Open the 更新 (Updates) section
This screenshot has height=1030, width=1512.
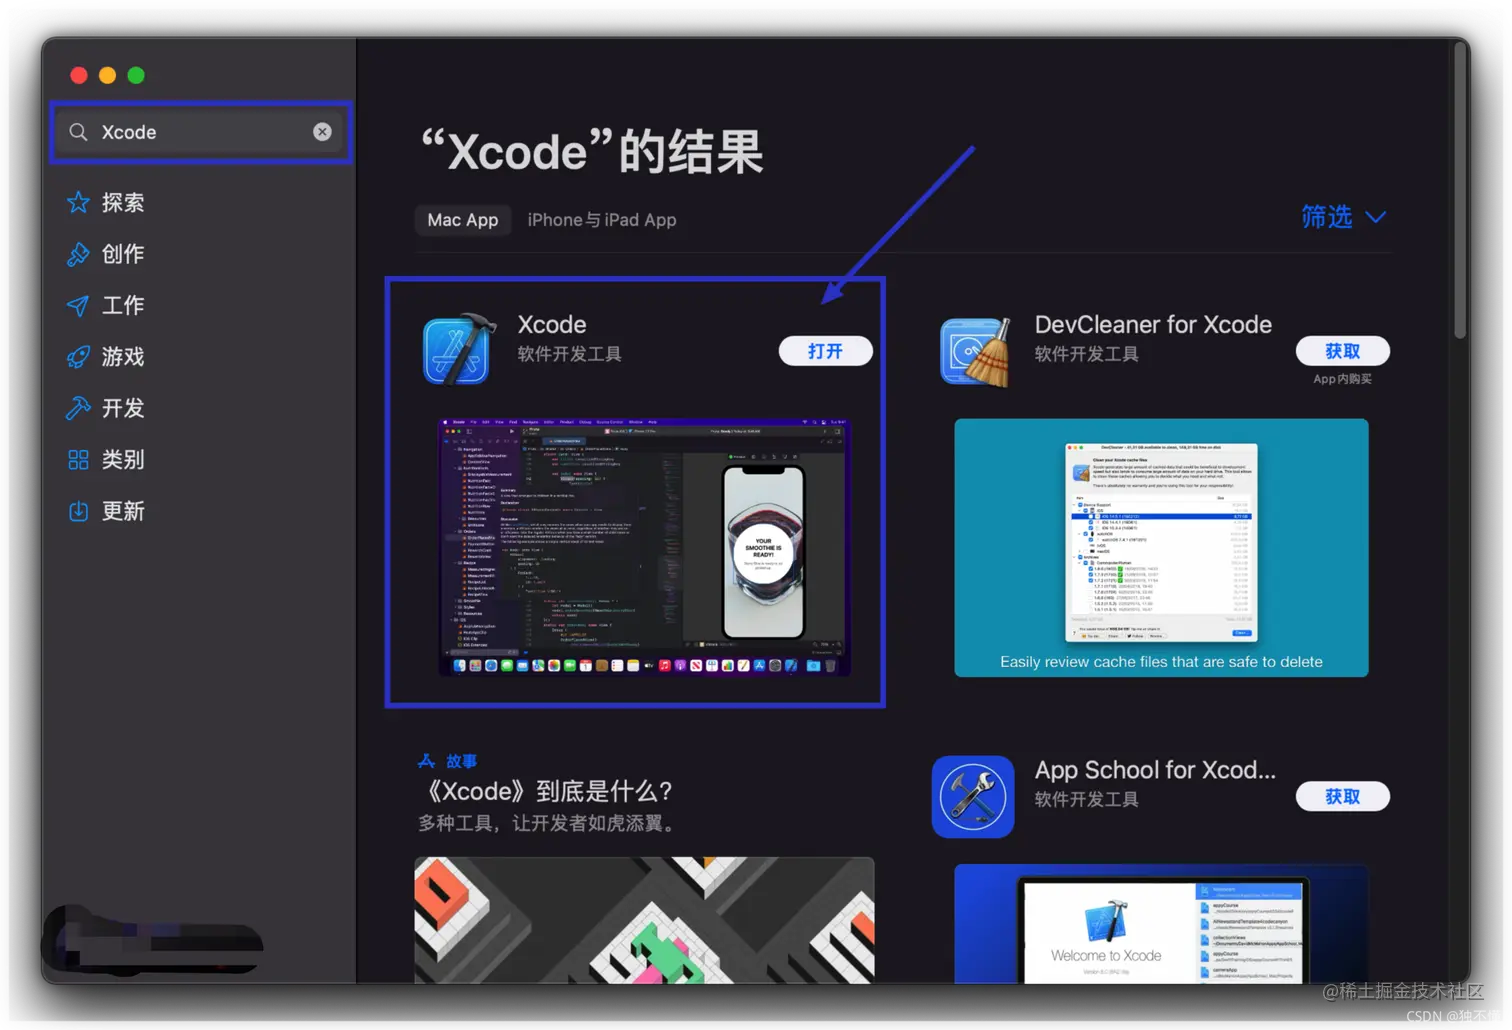[123, 511]
